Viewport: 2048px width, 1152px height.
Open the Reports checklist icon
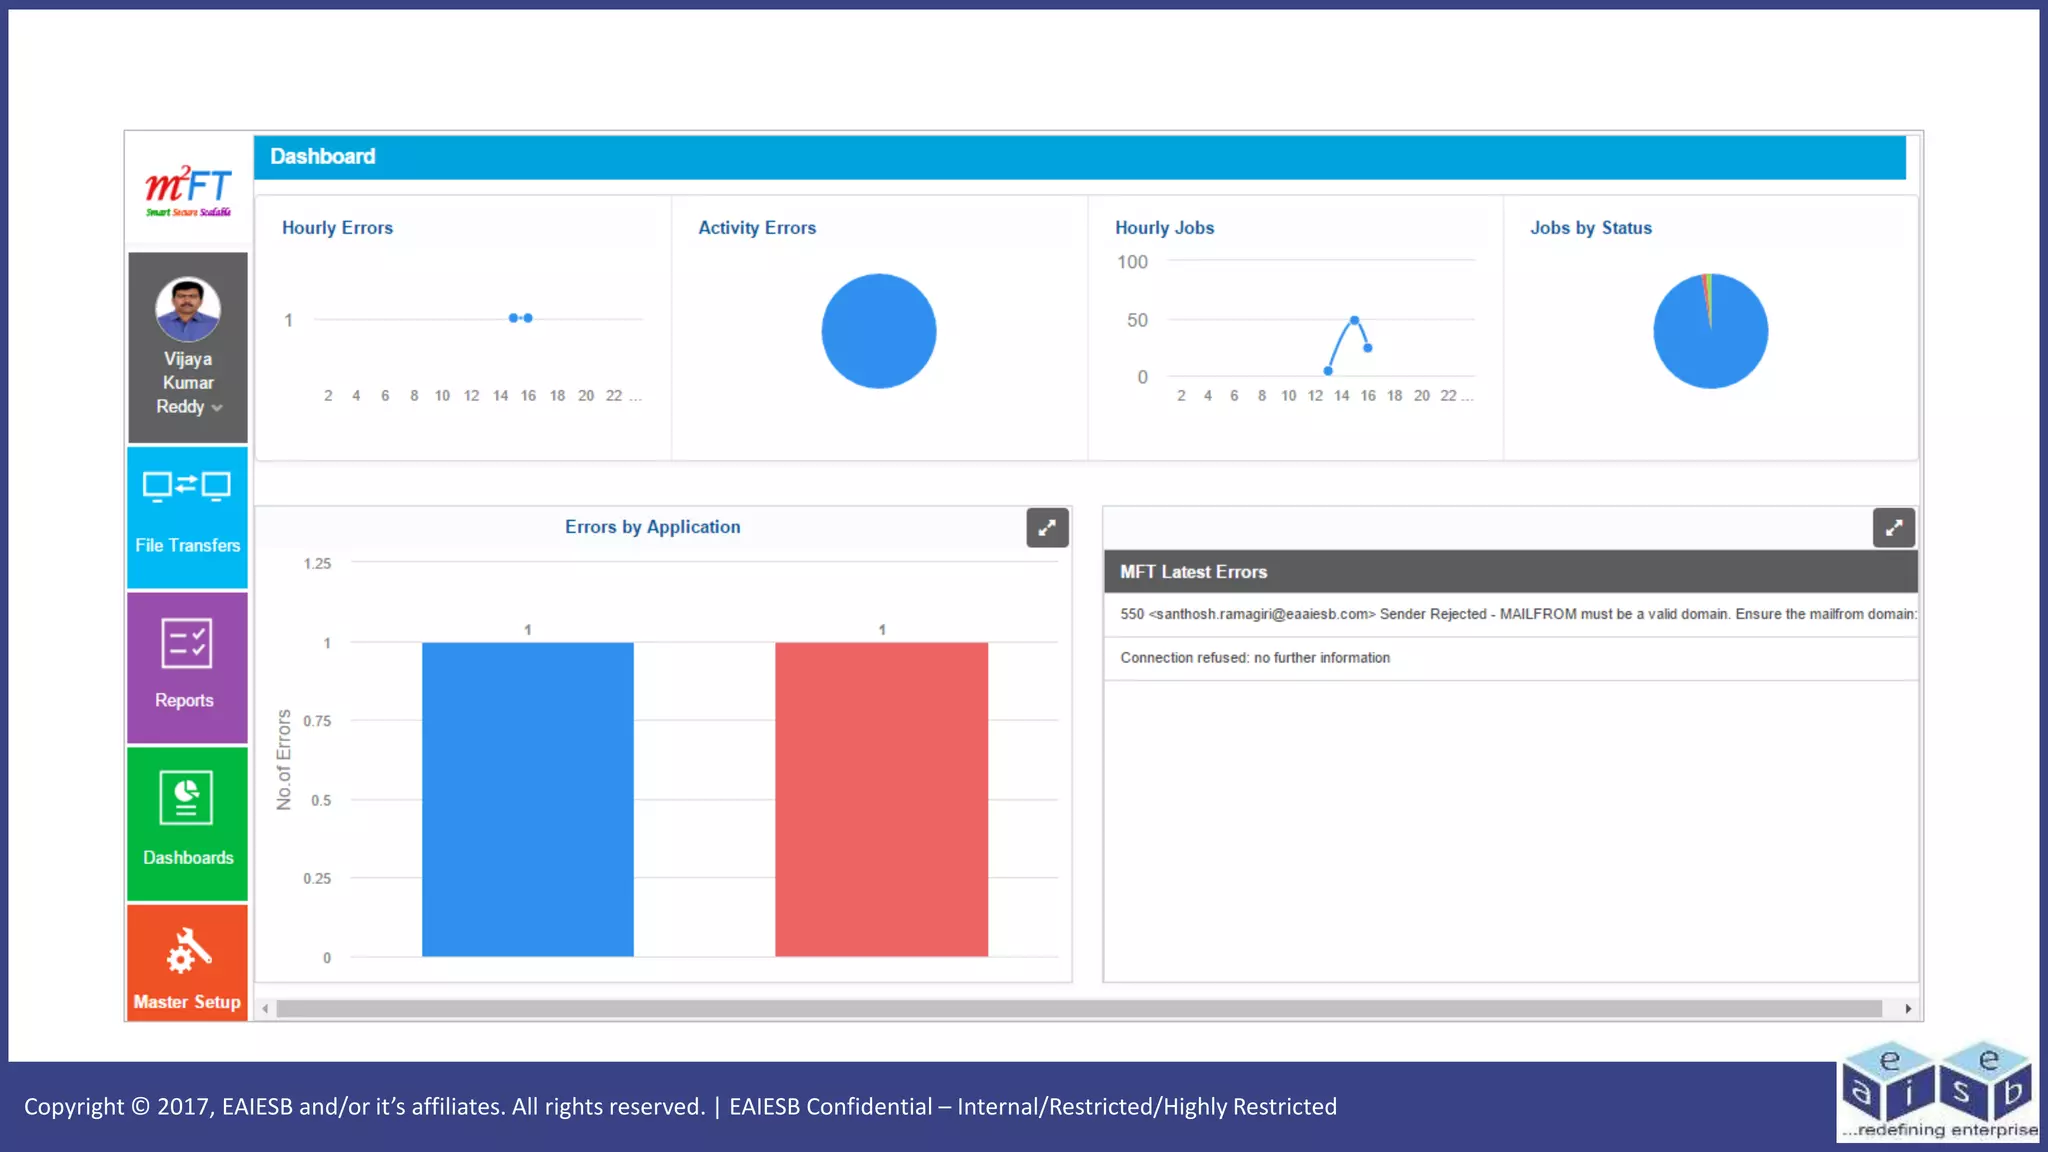point(187,643)
